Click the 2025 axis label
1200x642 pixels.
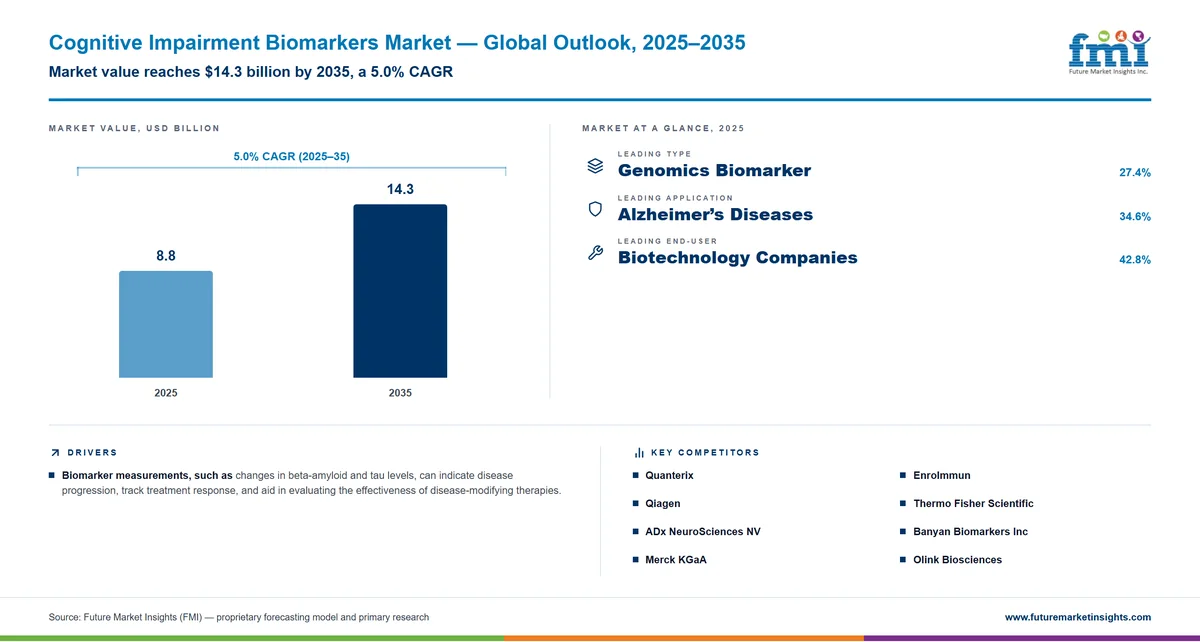166,393
